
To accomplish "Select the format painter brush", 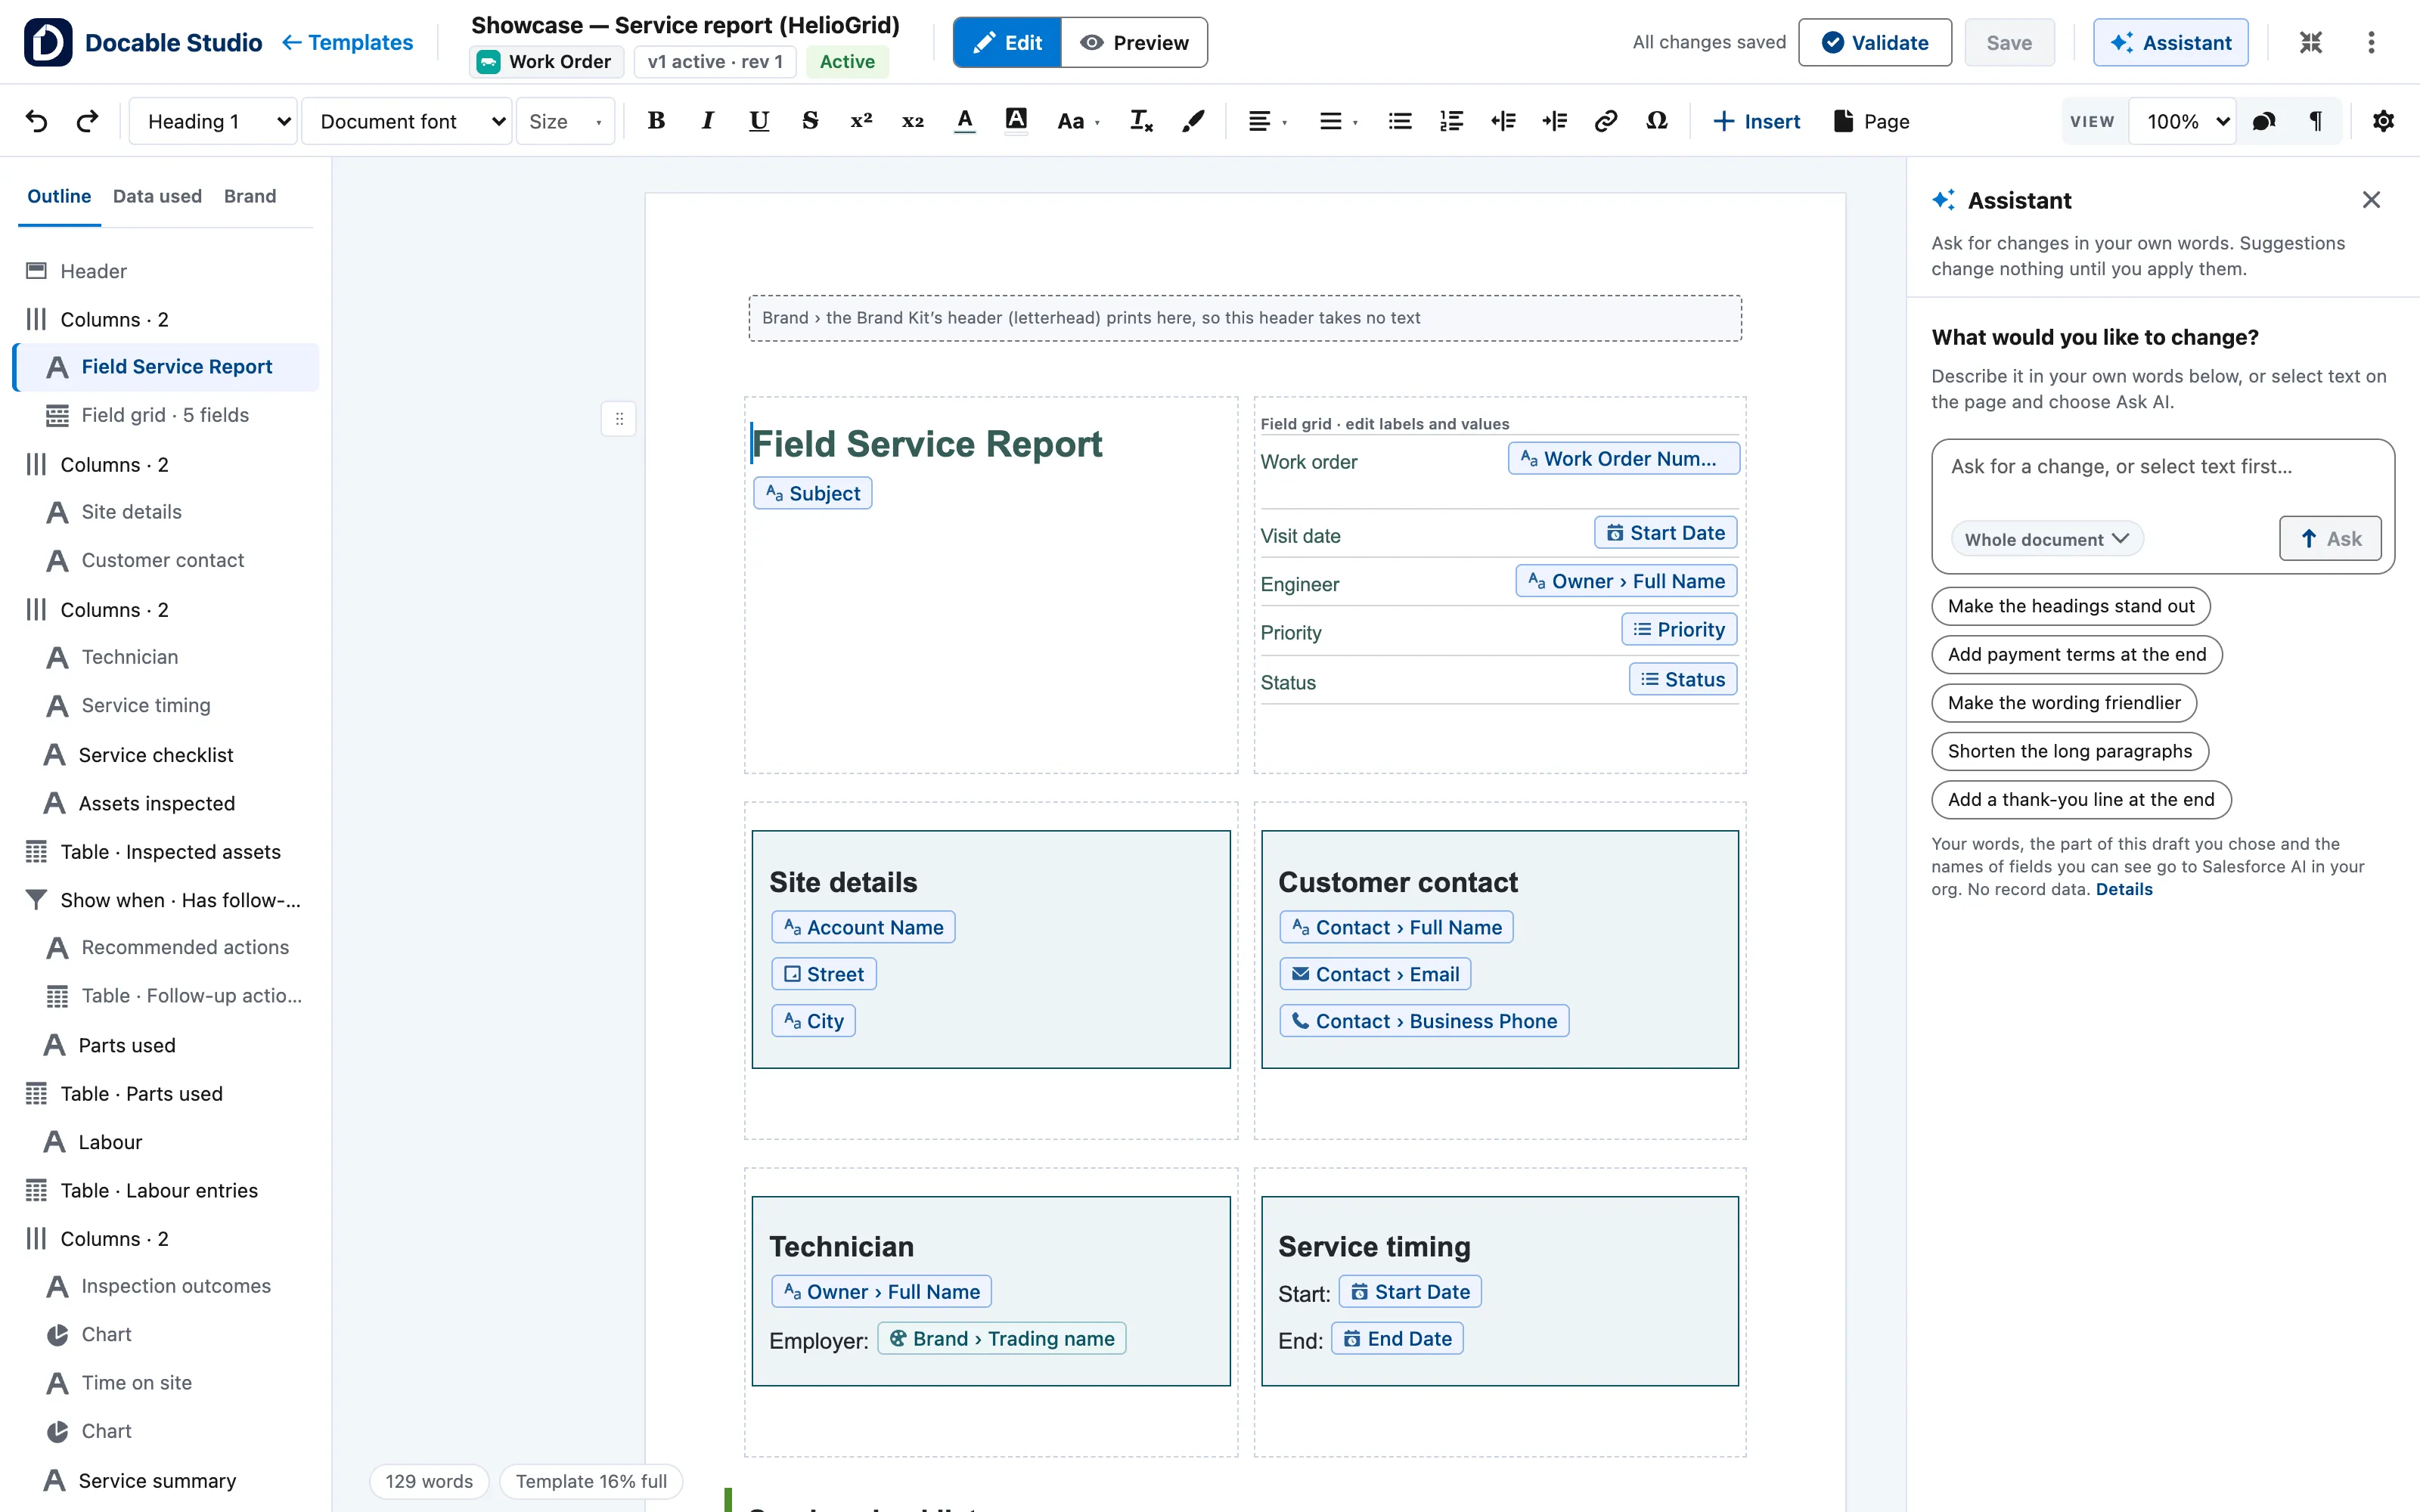I will 1193,121.
